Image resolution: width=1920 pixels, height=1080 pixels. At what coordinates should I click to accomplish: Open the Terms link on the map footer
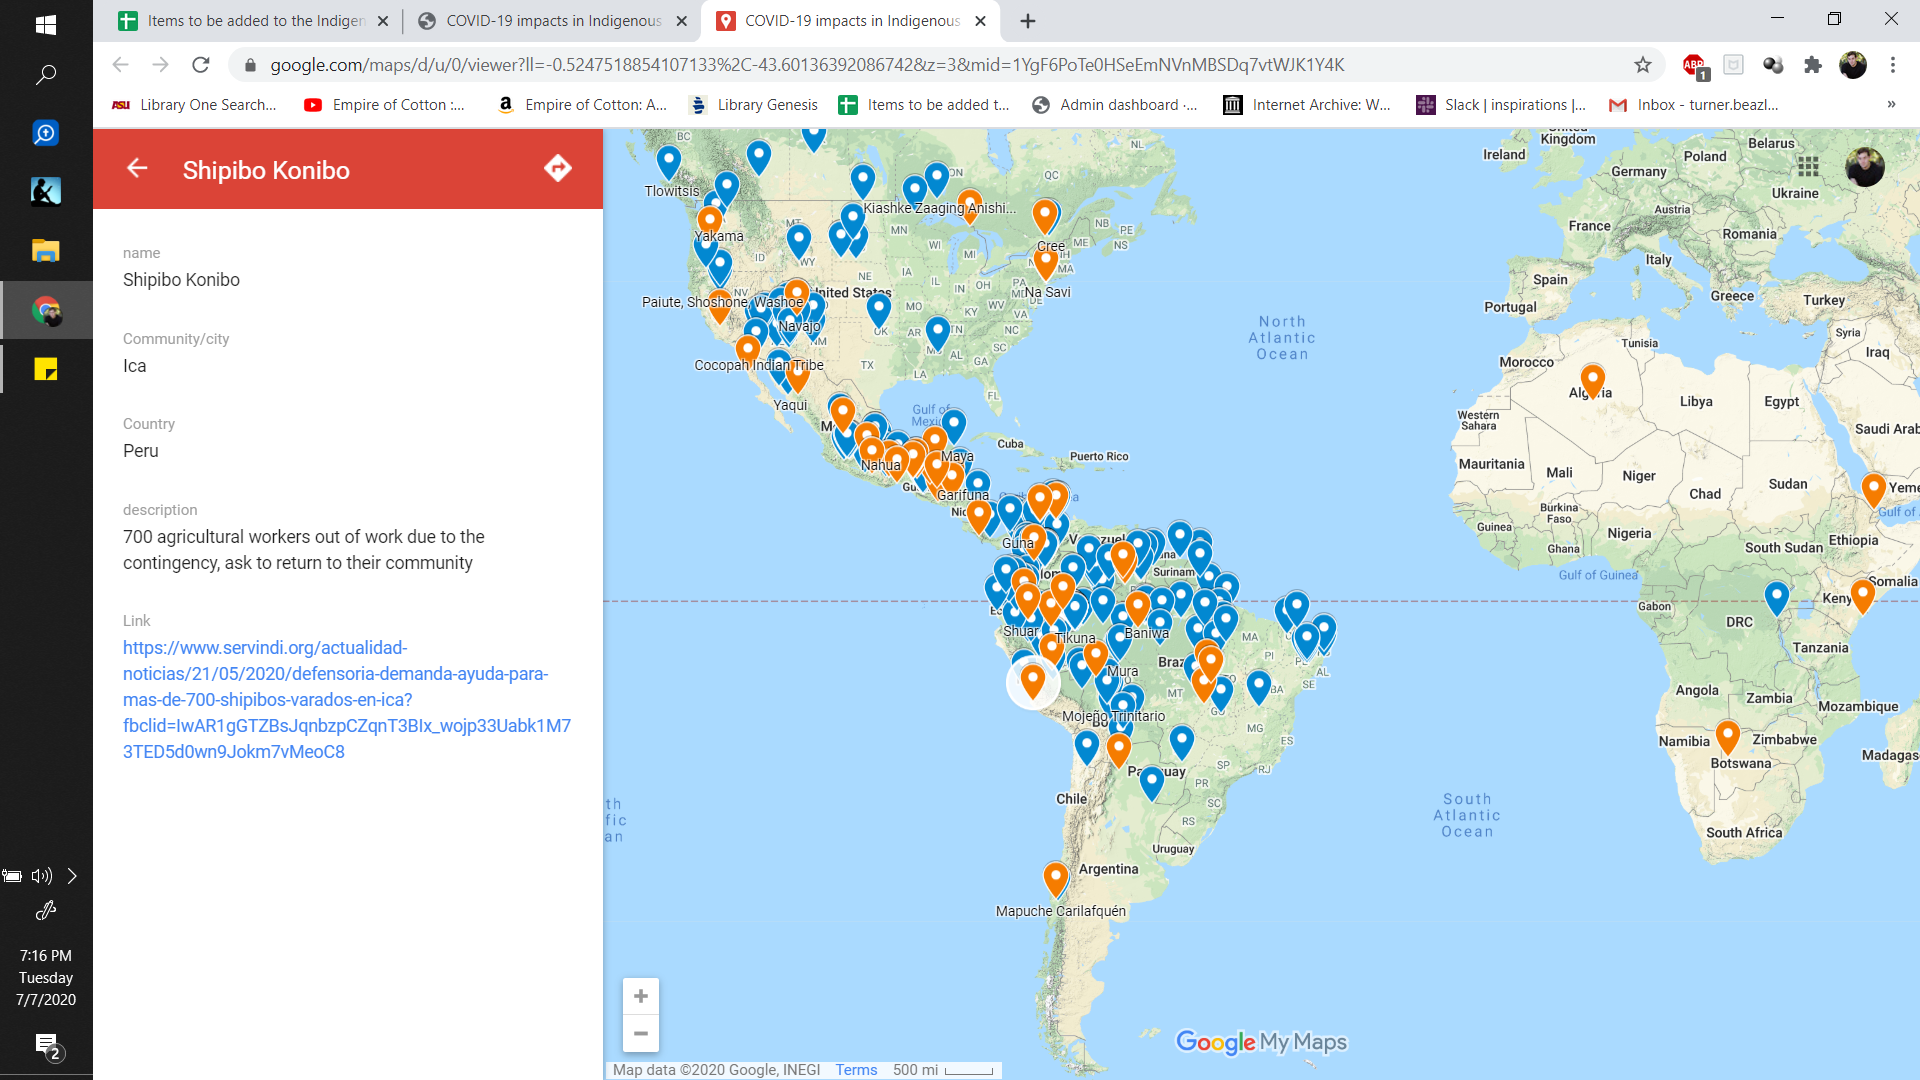[x=856, y=1070]
